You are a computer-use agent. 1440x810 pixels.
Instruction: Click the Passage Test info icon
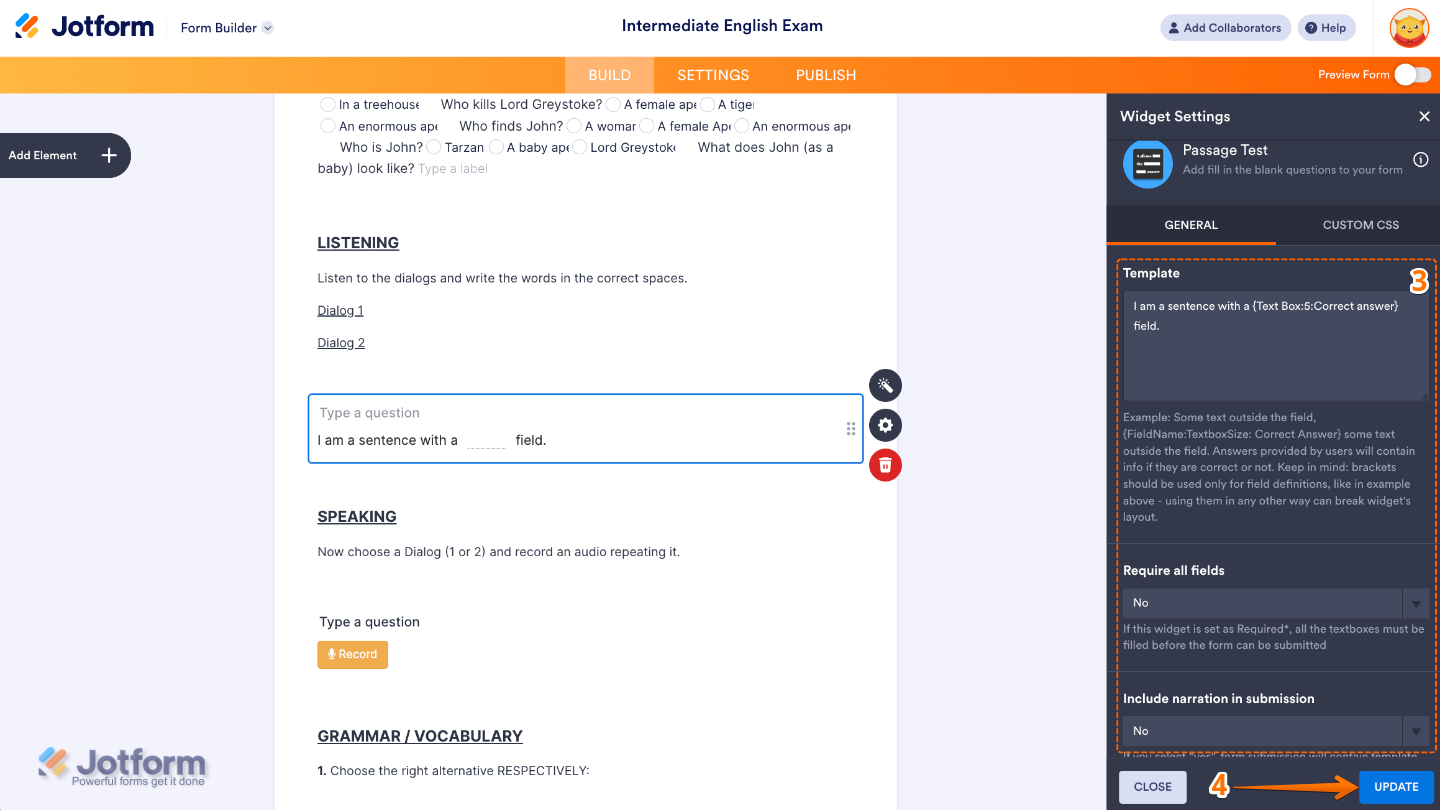[x=1421, y=158]
